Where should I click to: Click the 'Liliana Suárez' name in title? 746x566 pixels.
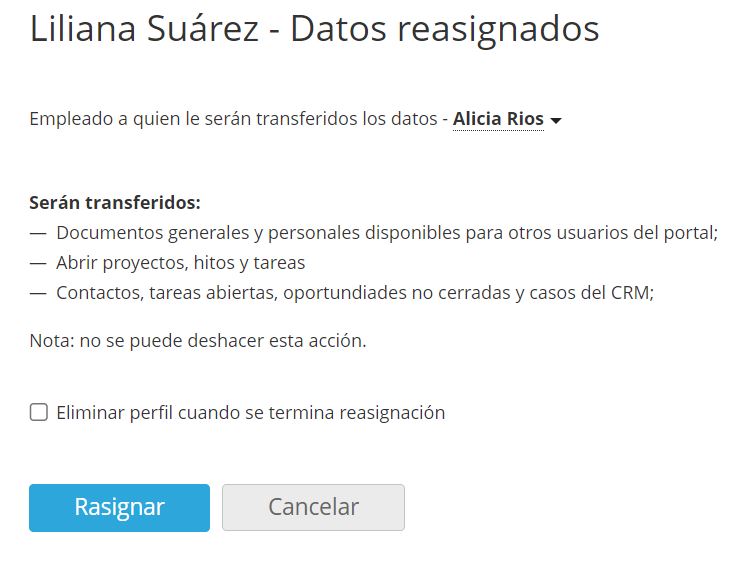pyautogui.click(x=144, y=29)
